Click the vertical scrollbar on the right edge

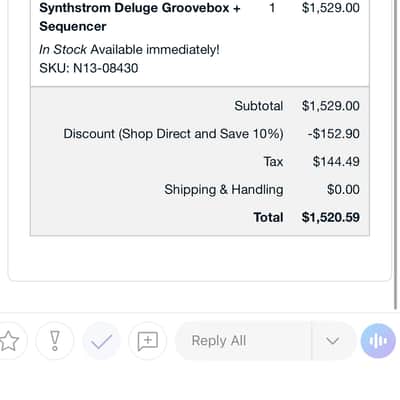coord(396,155)
